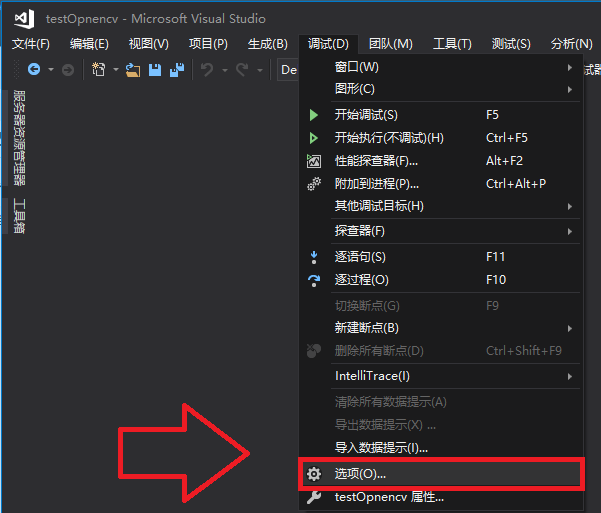Open dropdown arrow beside the back button

(51, 70)
